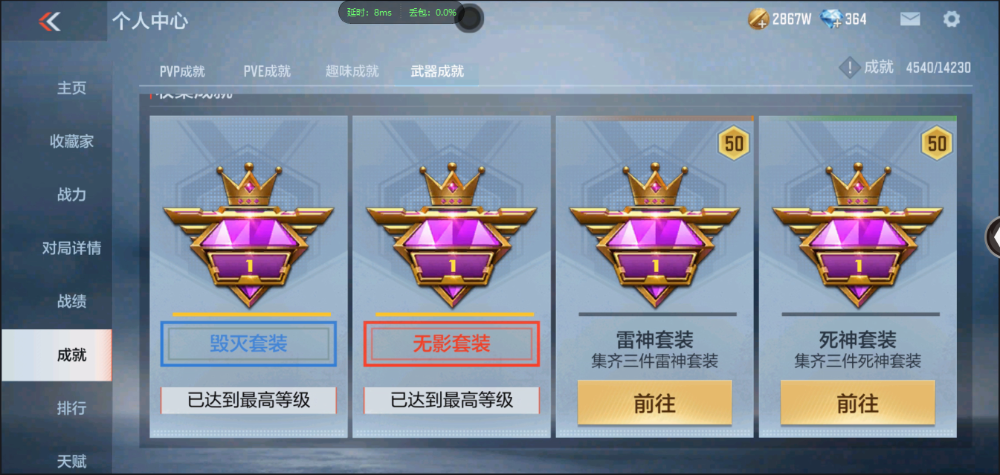Switch to the PVE成就 tab

click(267, 71)
